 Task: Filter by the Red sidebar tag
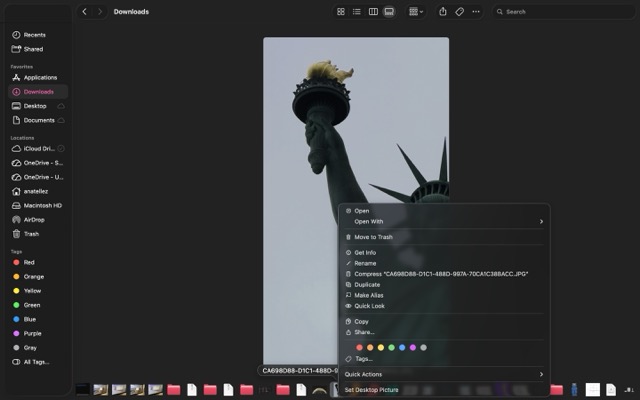38,262
